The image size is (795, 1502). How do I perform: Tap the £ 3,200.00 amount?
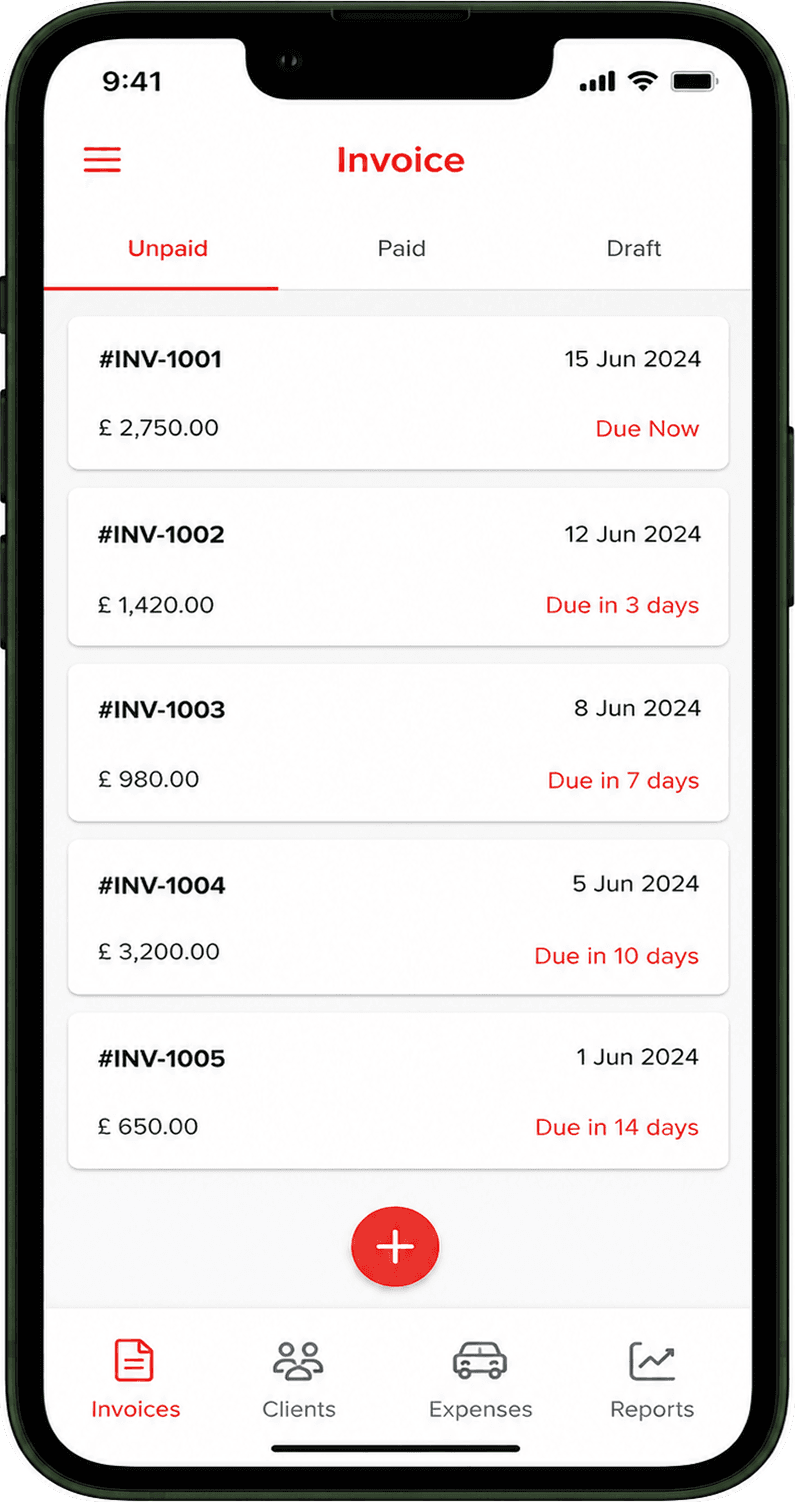[x=159, y=952]
